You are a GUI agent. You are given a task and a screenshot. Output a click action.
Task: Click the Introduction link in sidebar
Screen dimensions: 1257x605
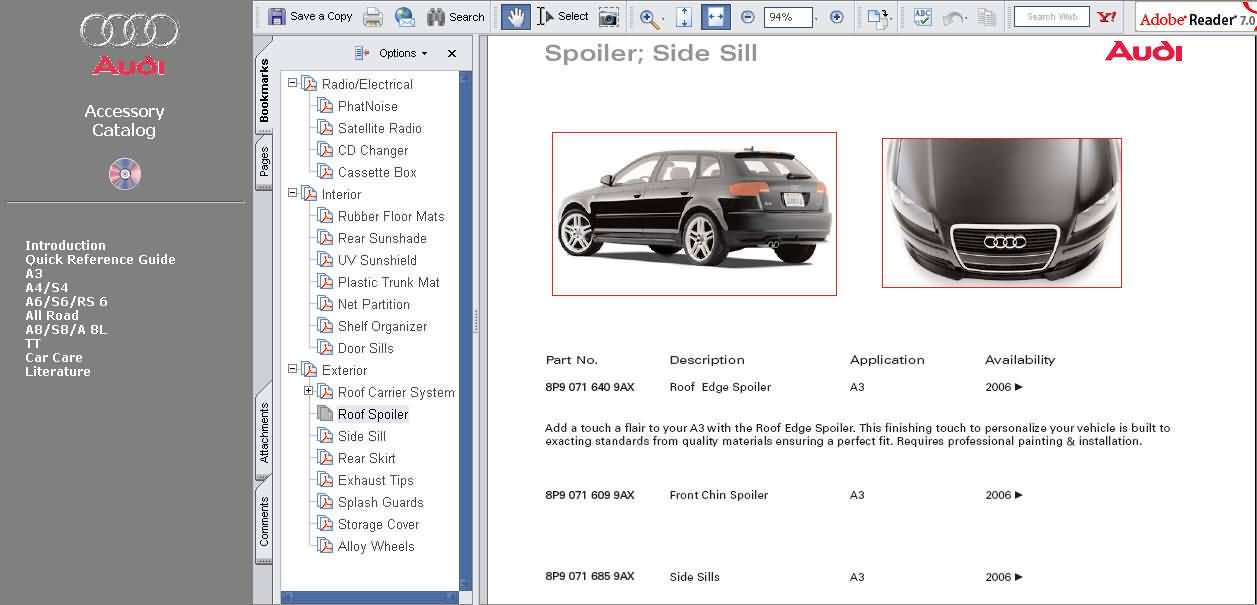click(x=65, y=245)
